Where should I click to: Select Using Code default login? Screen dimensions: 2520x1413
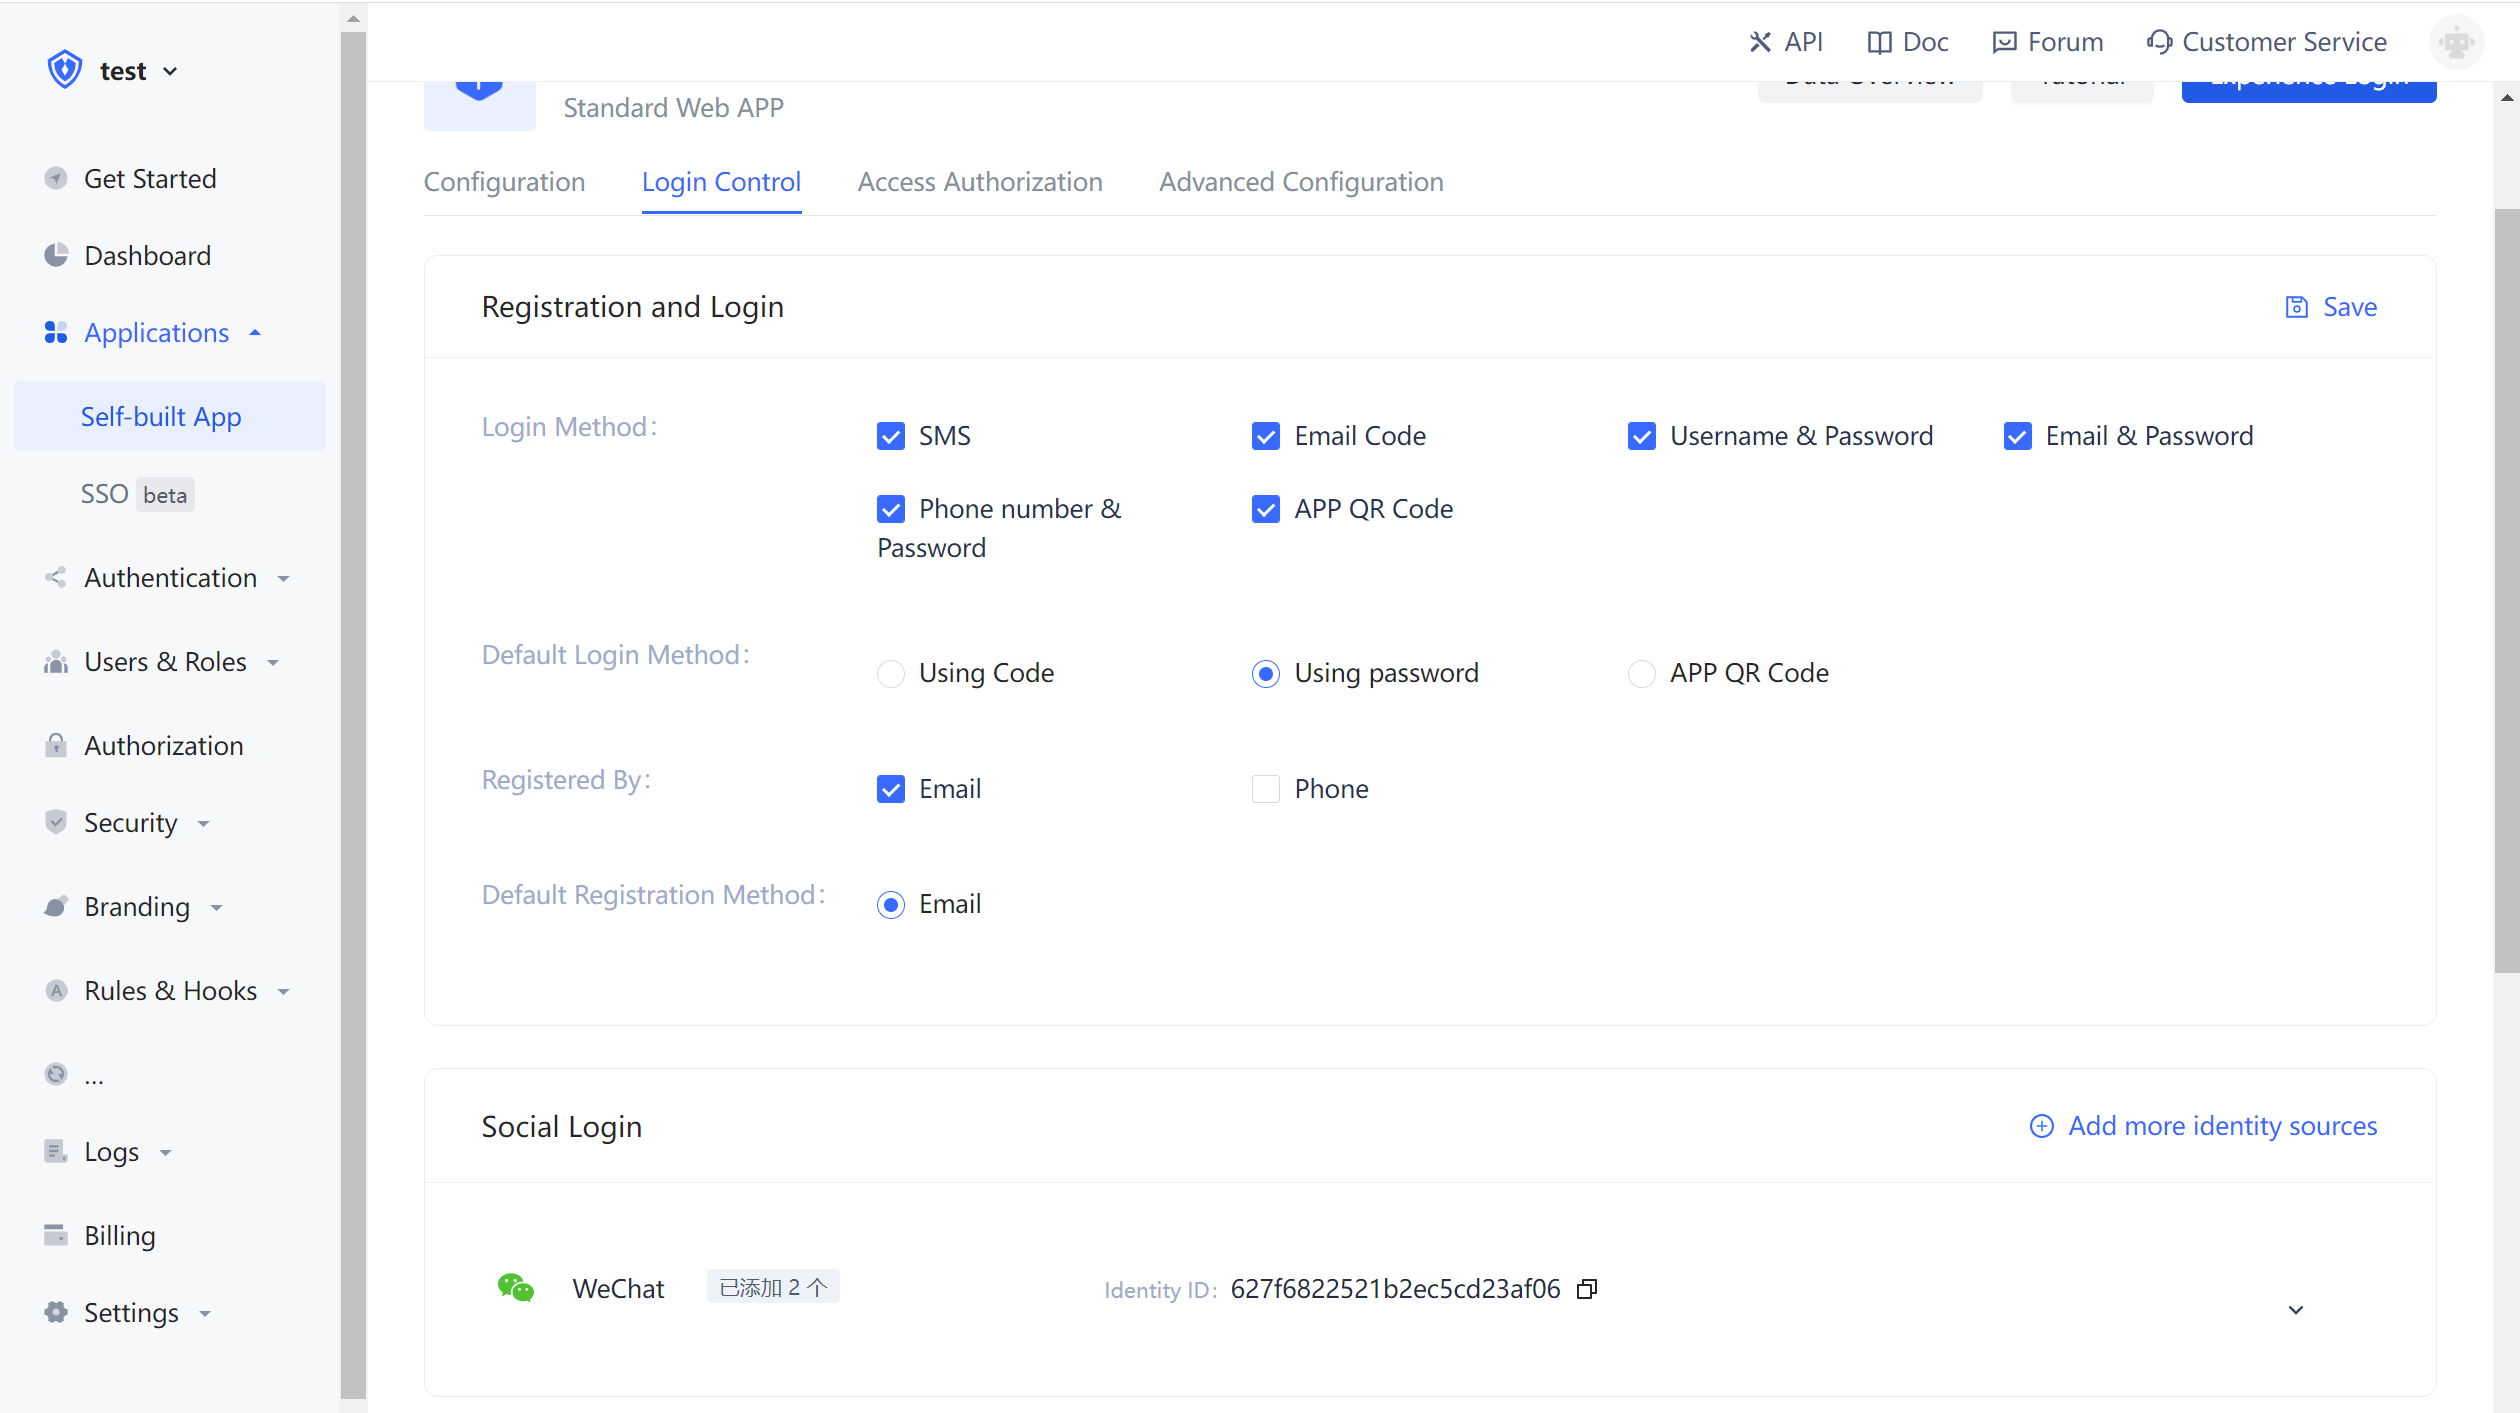pyautogui.click(x=890, y=673)
